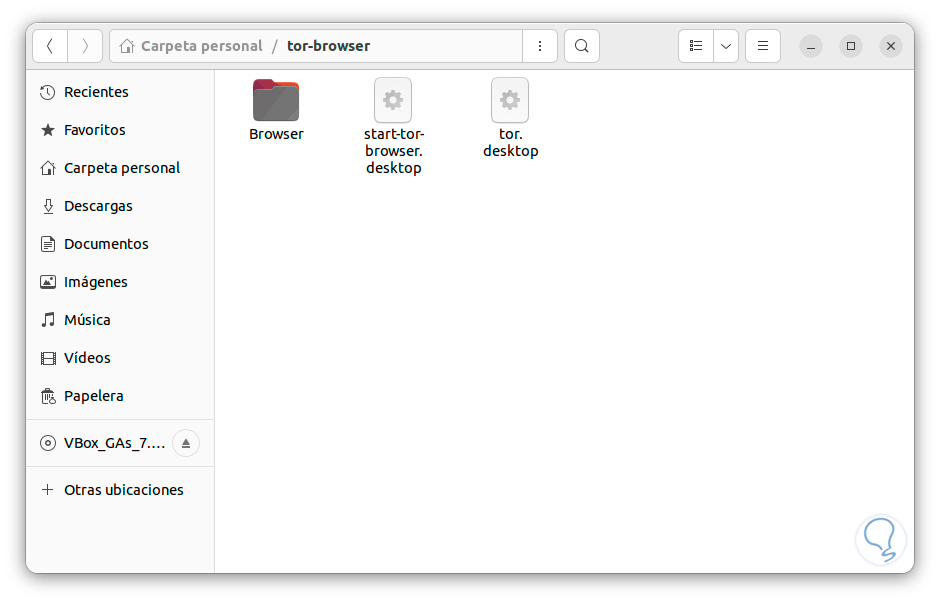This screenshot has height=602, width=940.
Task: Click the home icon in path bar
Action: 126,46
